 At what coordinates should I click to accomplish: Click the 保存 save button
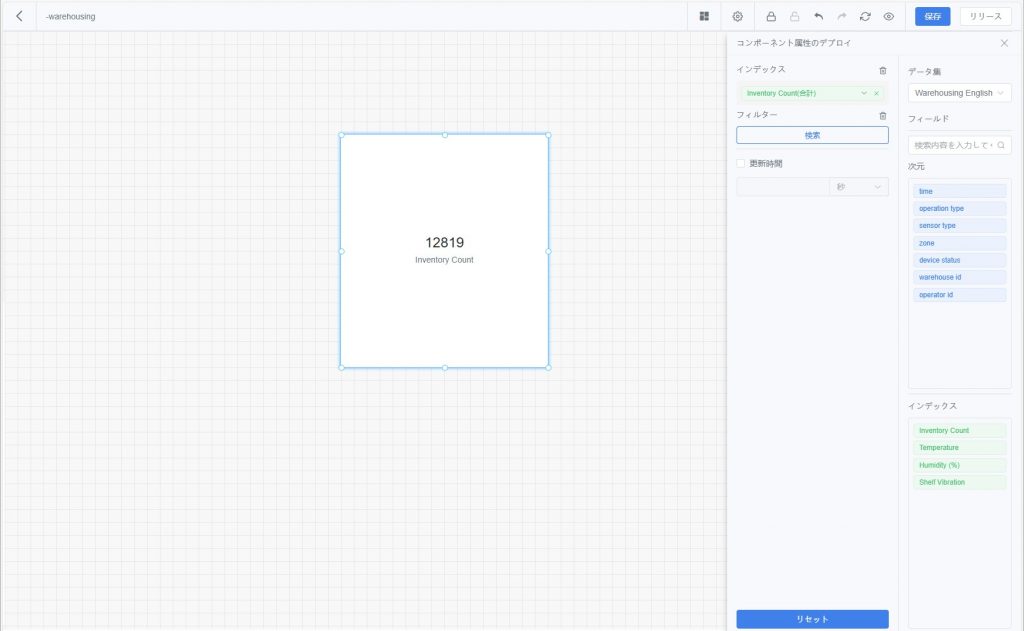pyautogui.click(x=932, y=16)
